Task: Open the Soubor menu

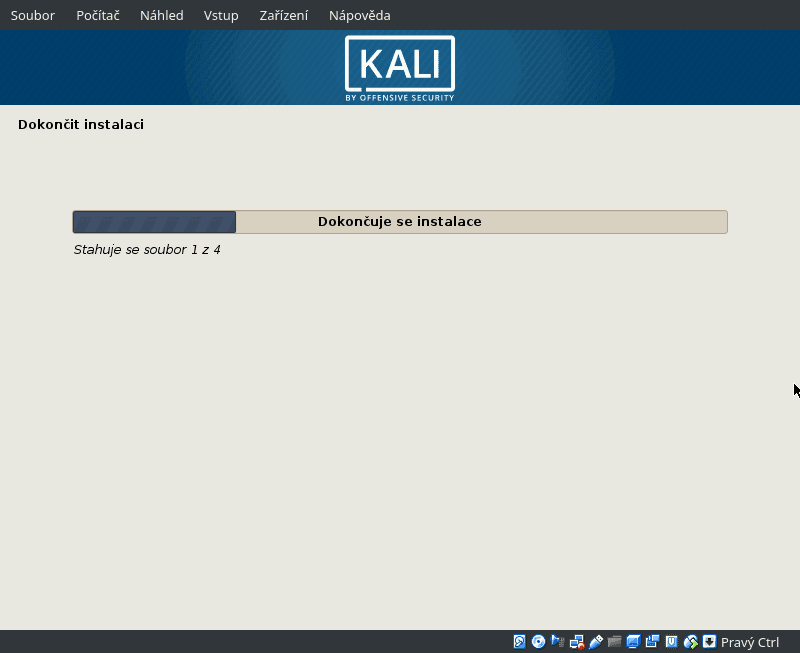Action: [32, 15]
